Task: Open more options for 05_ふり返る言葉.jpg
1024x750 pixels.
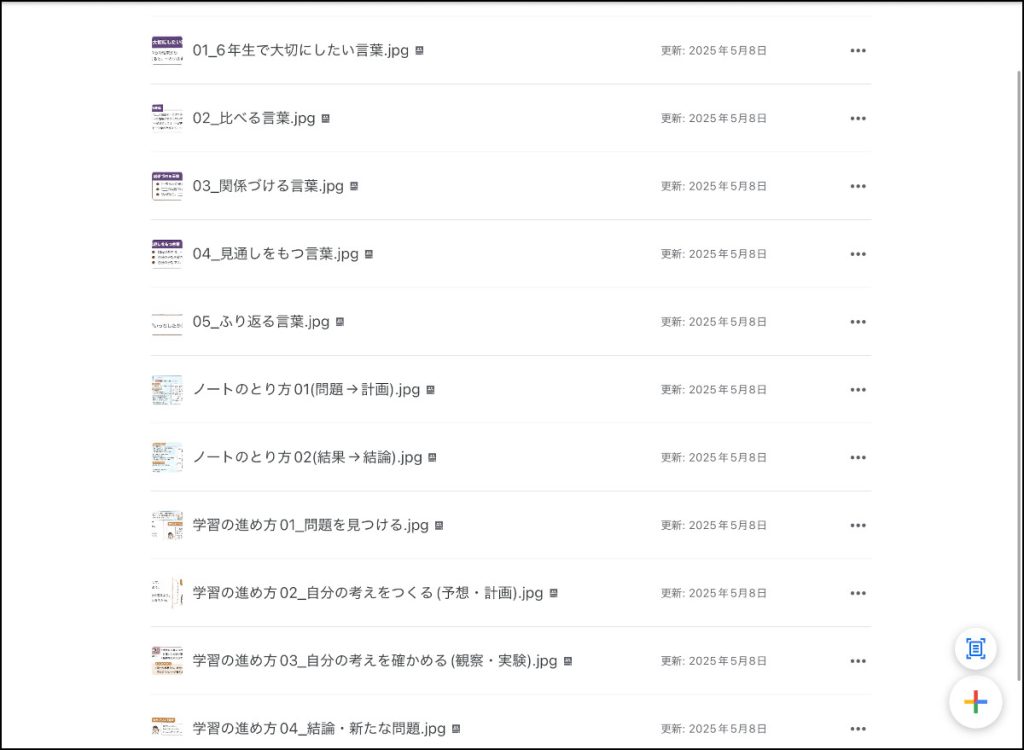Action: pos(857,322)
